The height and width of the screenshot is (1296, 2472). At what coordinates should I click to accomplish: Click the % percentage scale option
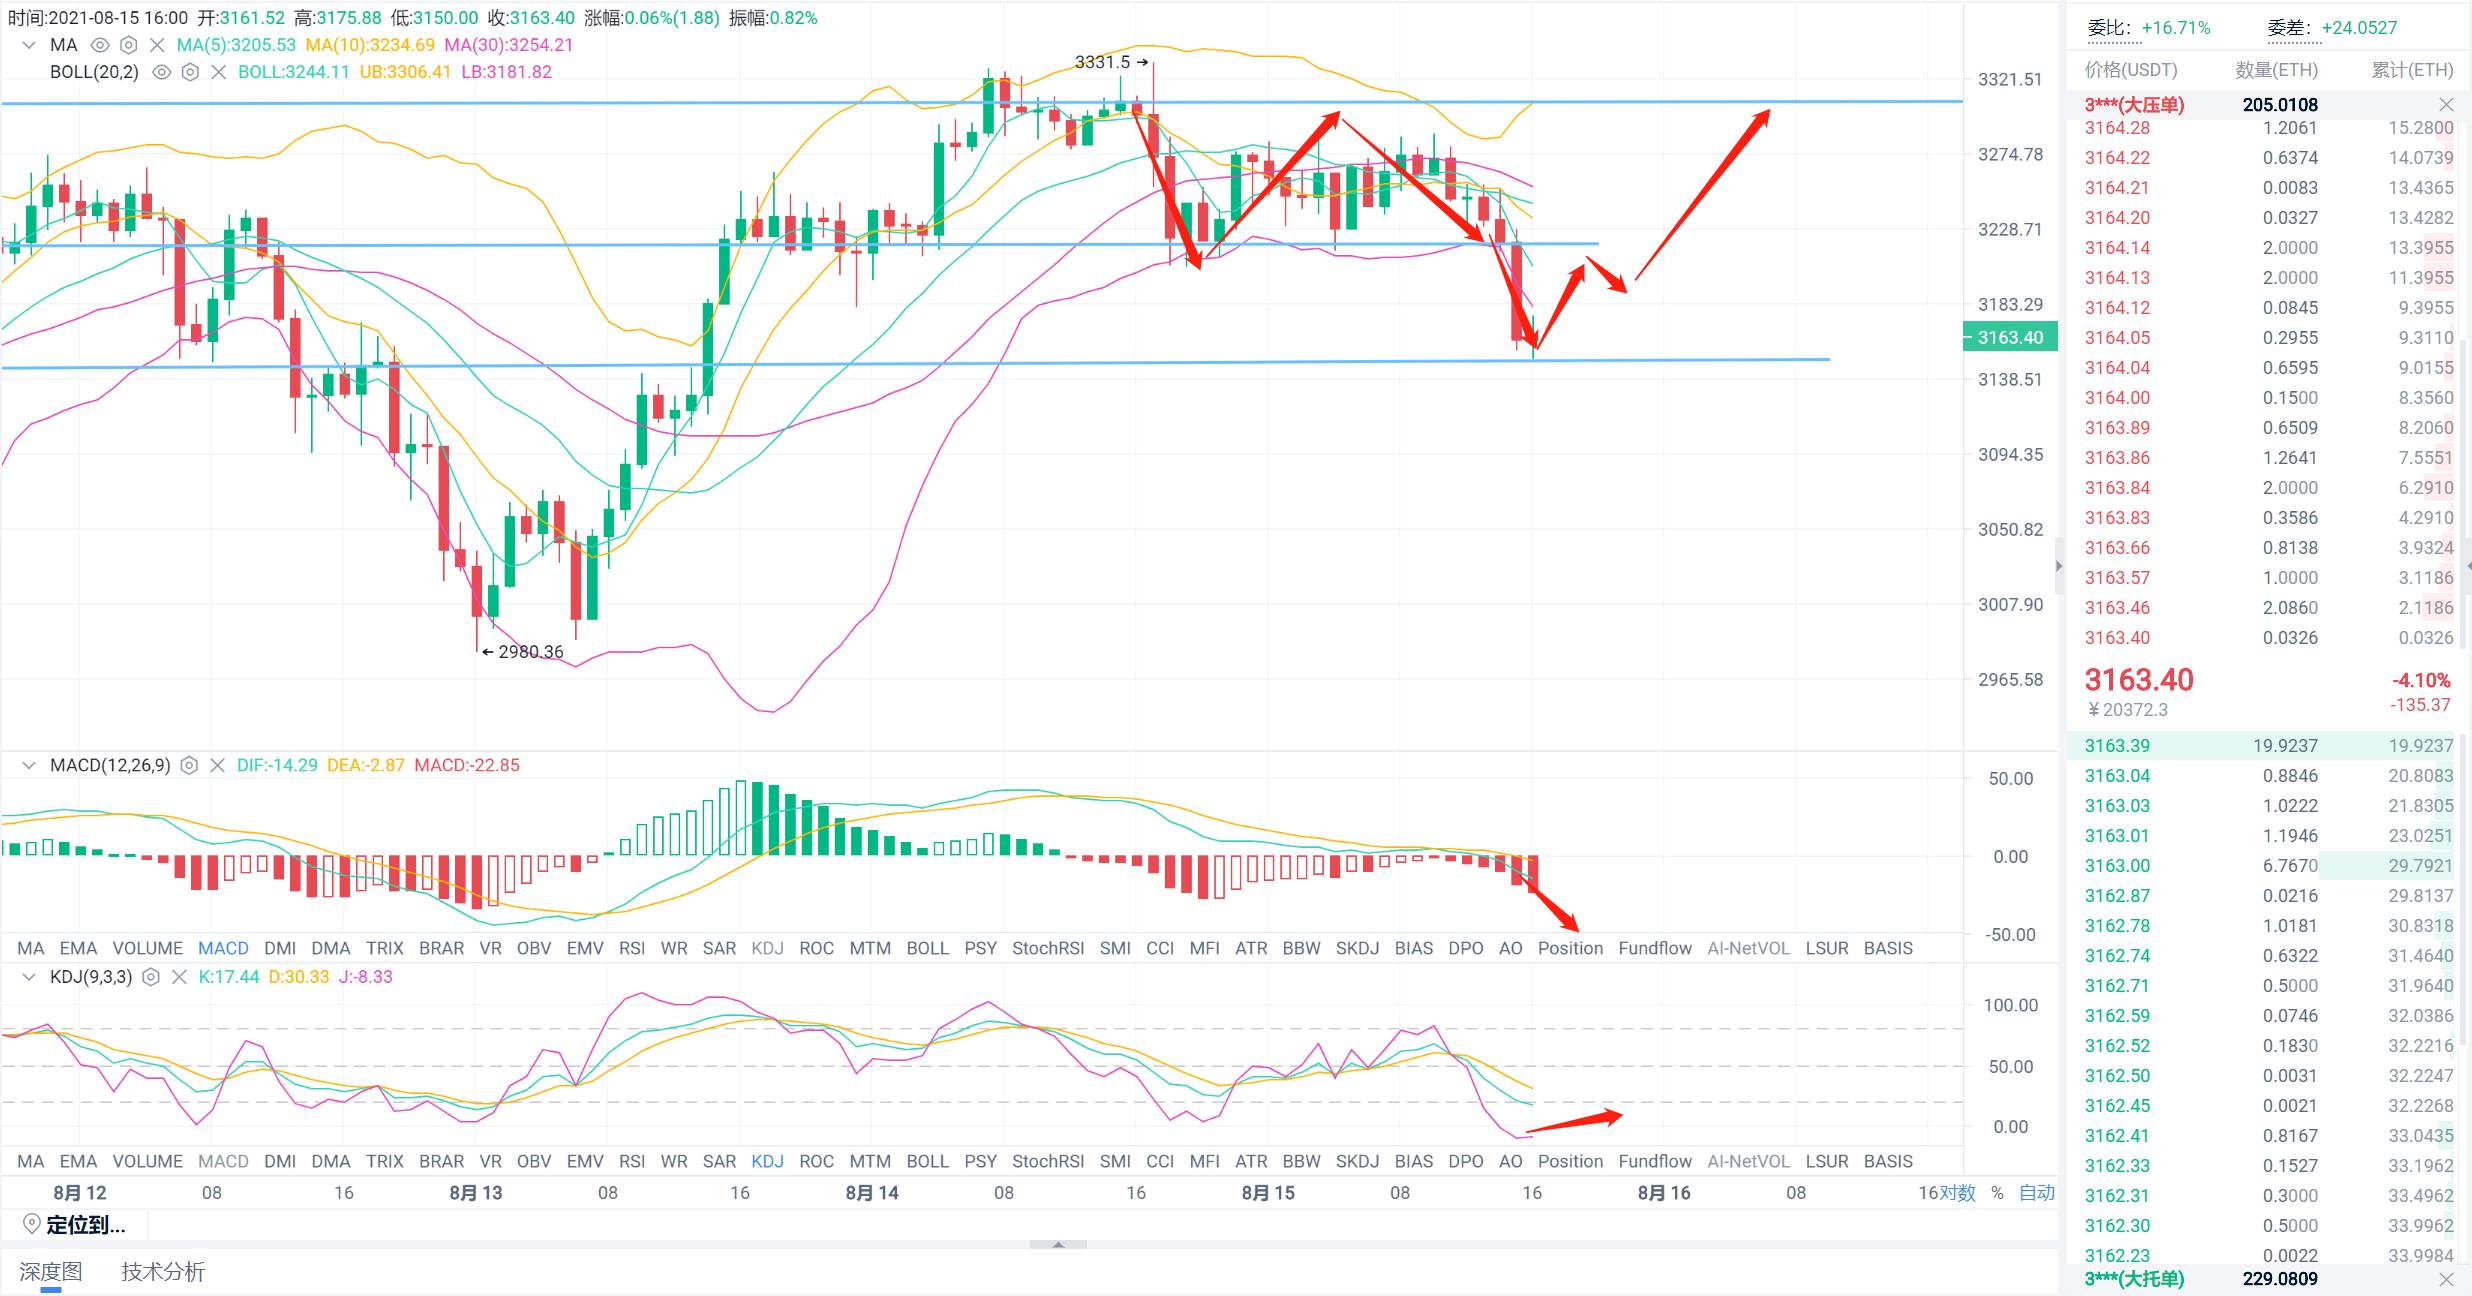(1997, 1193)
